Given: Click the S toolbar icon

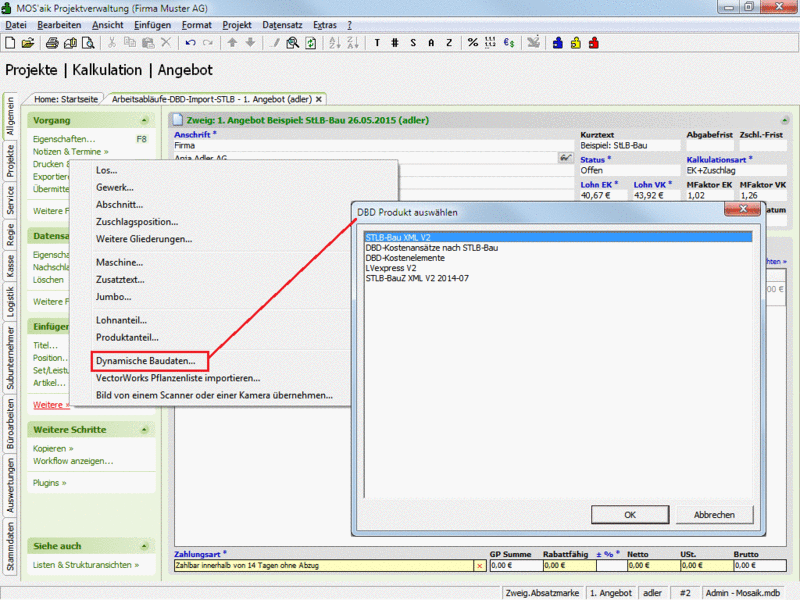Looking at the screenshot, I should pos(413,43).
